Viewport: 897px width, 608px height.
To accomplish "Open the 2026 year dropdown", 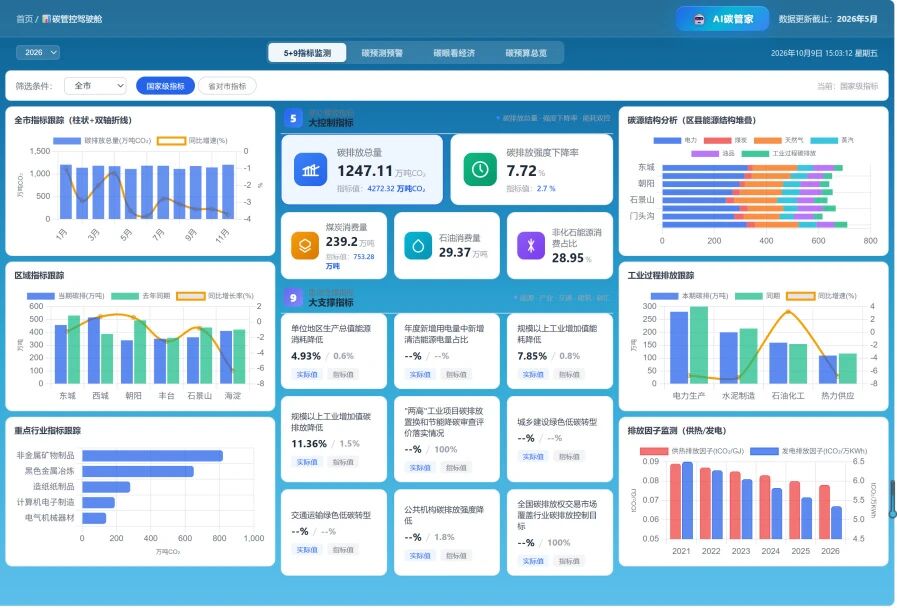I will [x=38, y=52].
